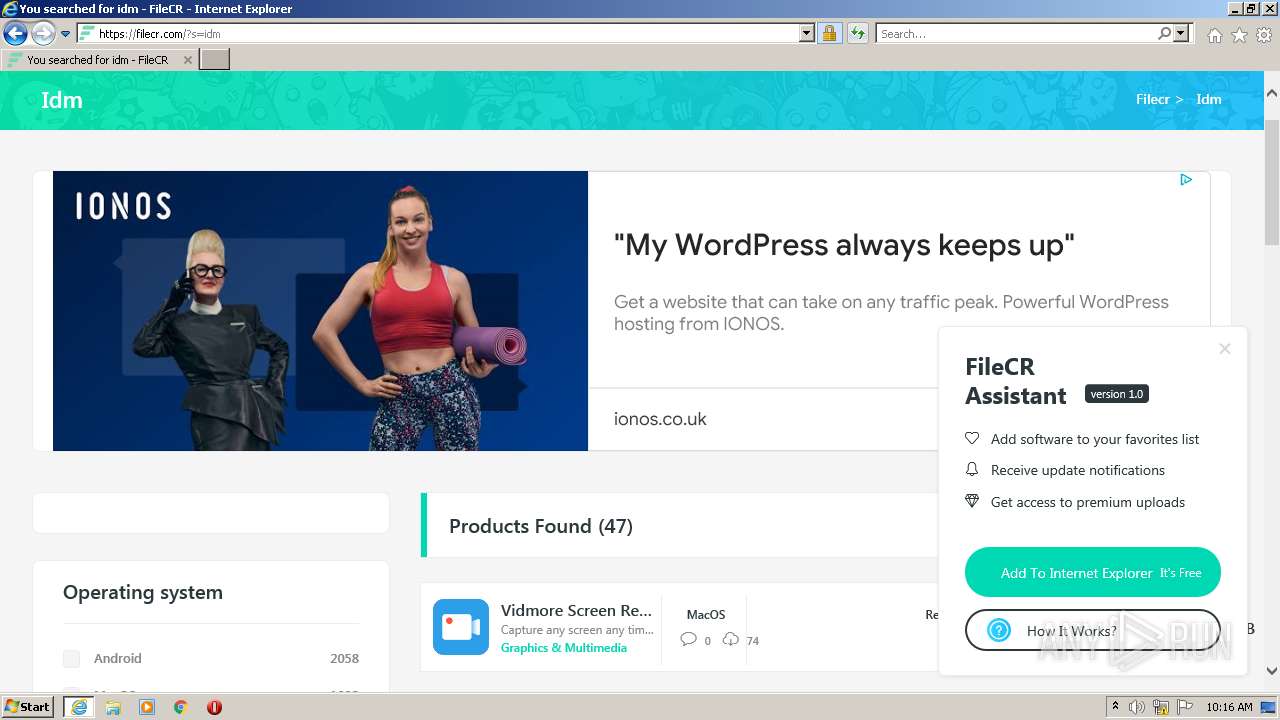Click the downloads icon showing 74

click(x=731, y=639)
